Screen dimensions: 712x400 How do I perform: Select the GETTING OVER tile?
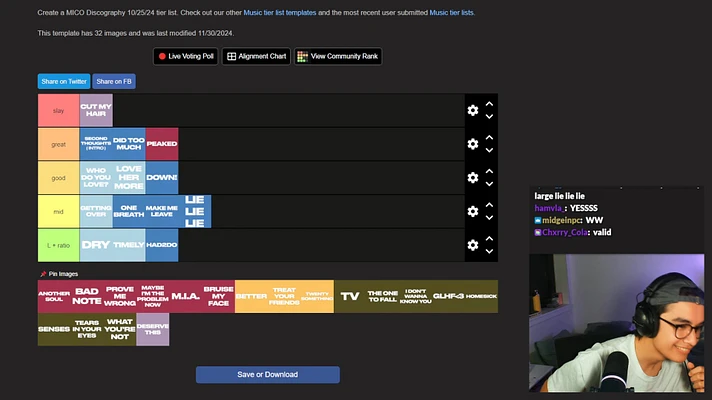tap(96, 211)
